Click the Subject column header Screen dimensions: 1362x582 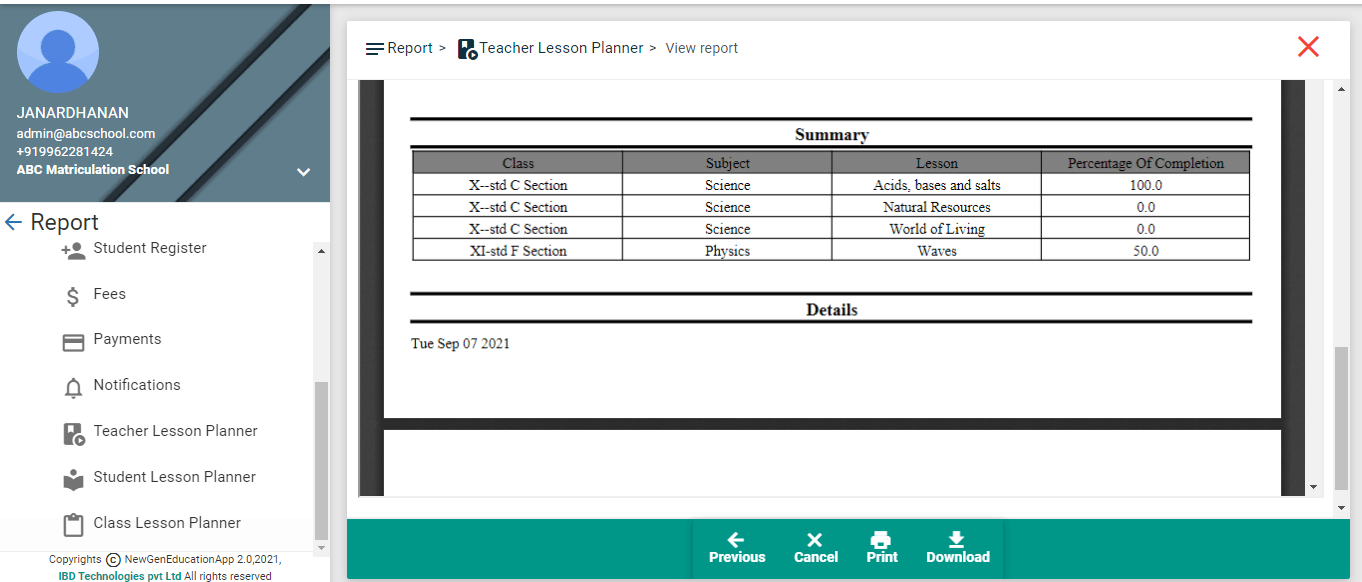727,163
